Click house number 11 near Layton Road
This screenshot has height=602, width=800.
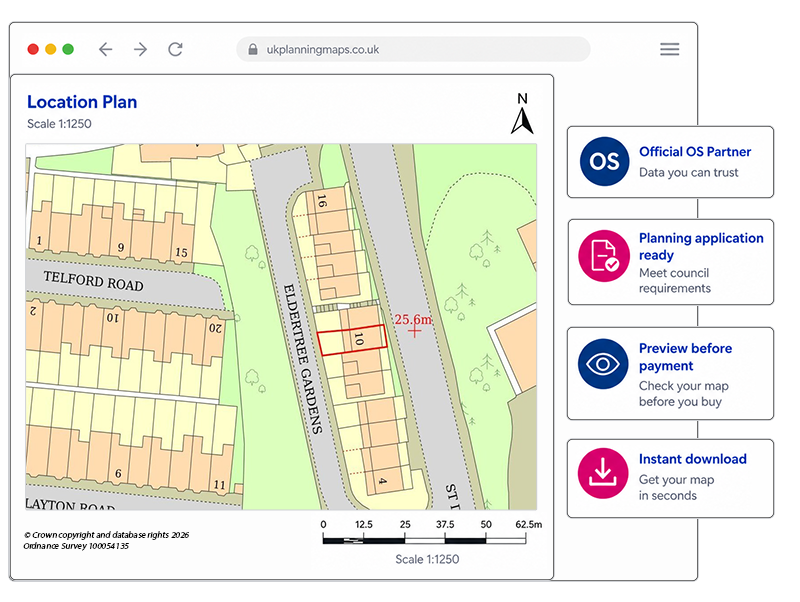tap(219, 484)
